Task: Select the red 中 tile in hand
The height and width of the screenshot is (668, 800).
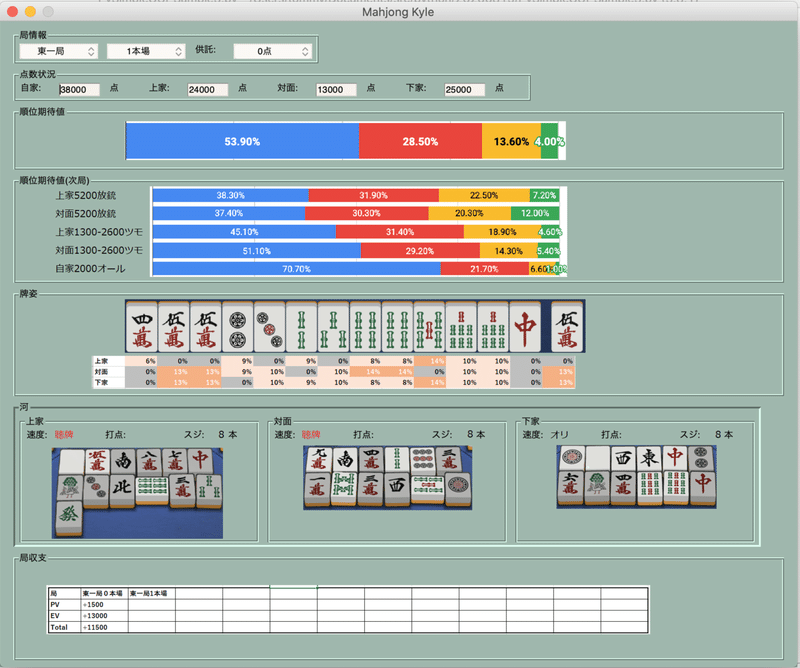Action: pos(525,327)
